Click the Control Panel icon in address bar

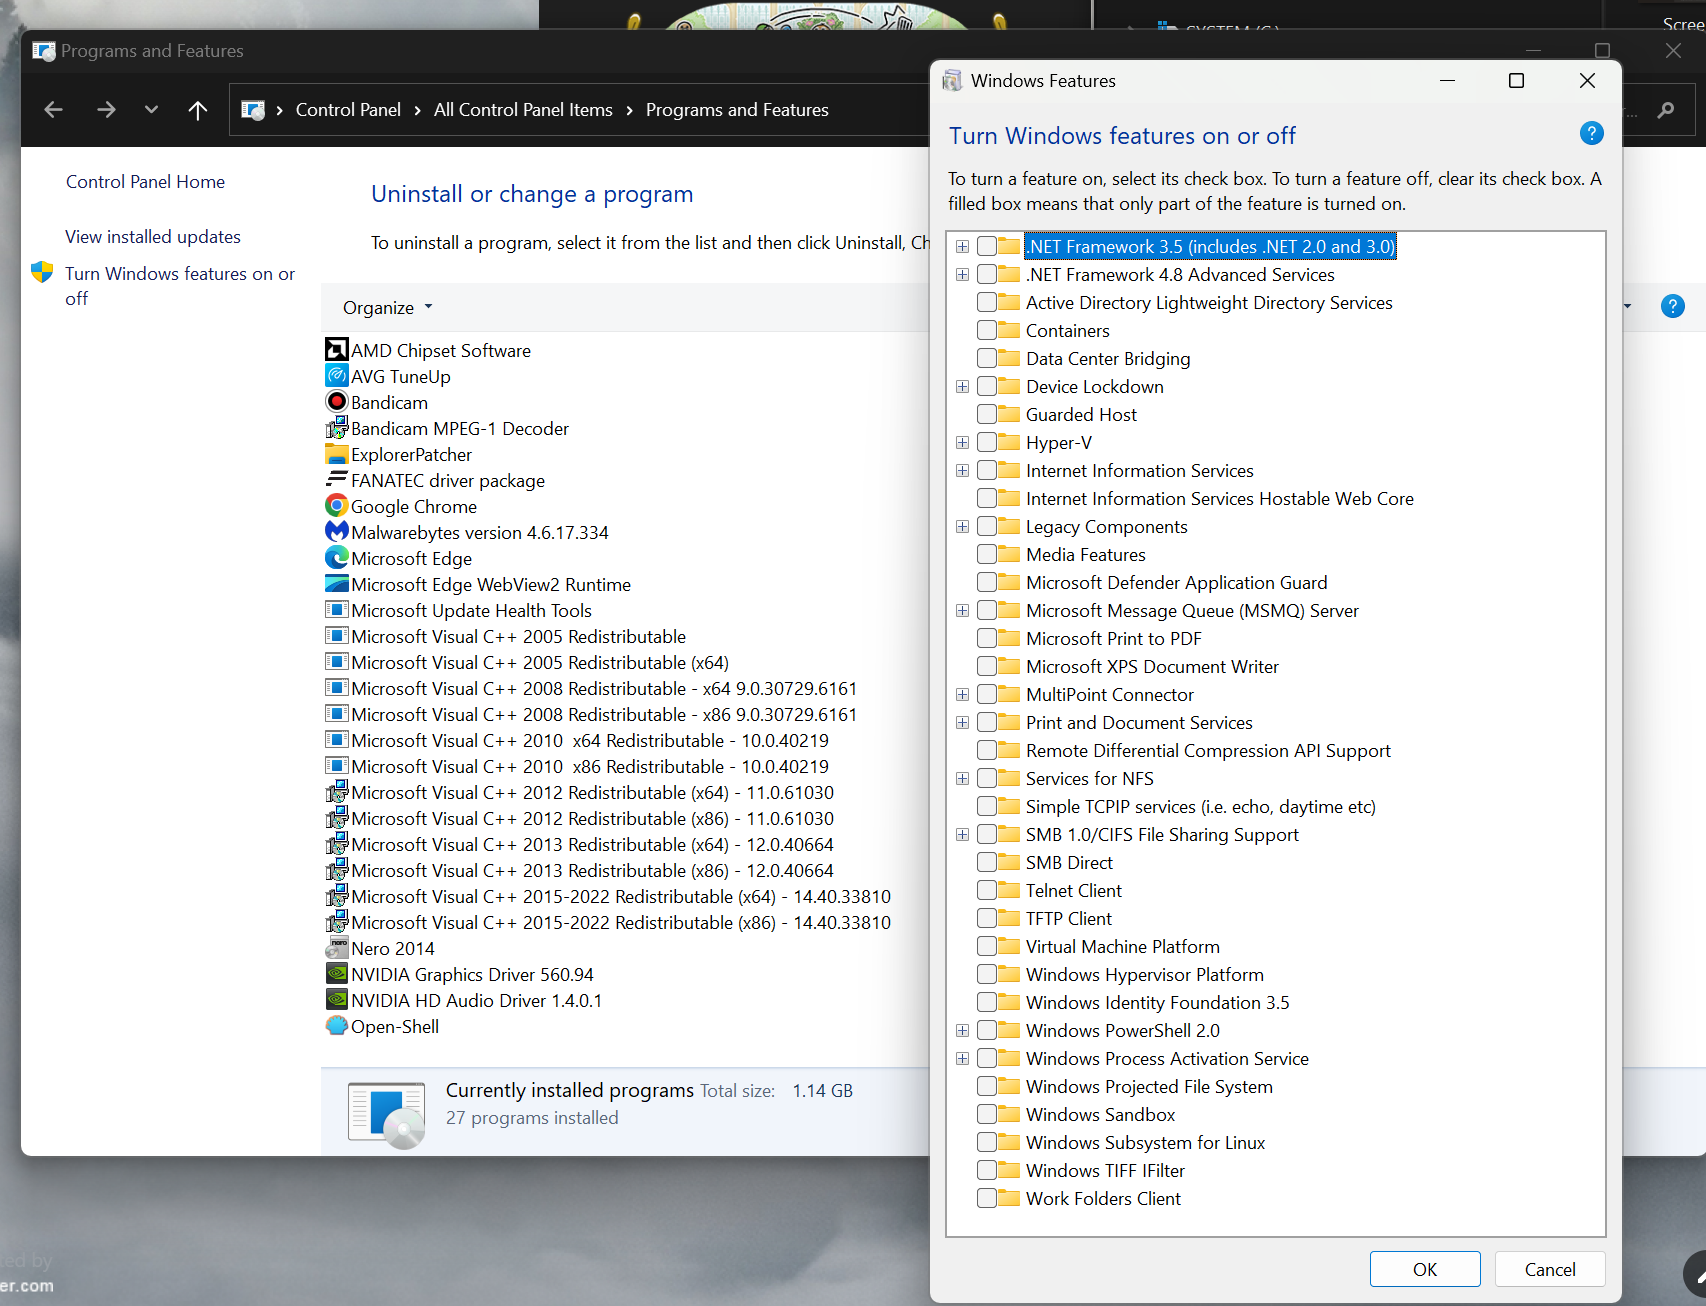click(254, 110)
